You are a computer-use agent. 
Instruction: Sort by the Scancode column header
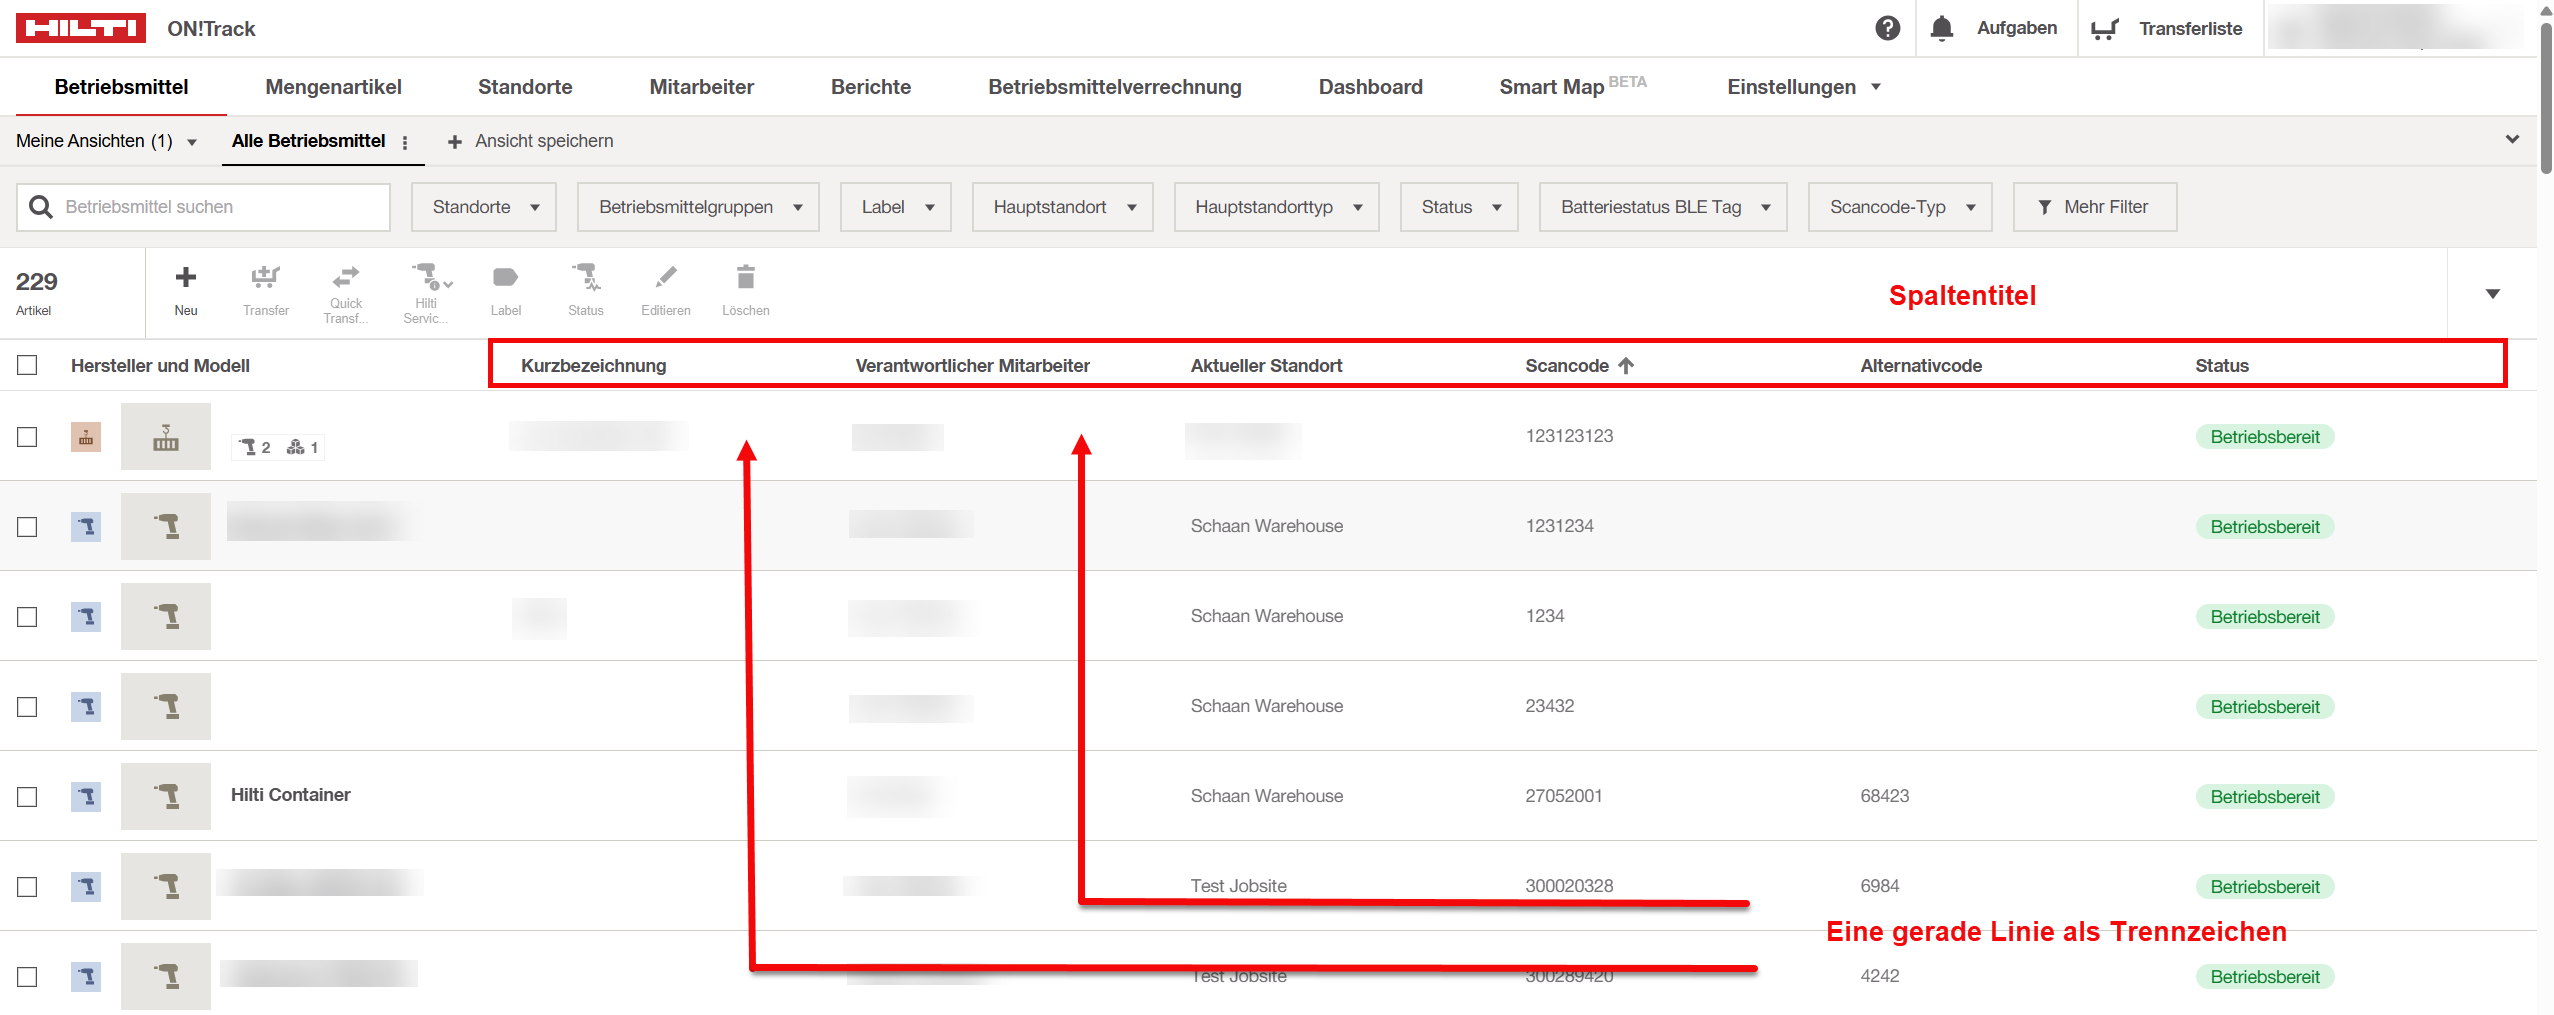point(1566,366)
